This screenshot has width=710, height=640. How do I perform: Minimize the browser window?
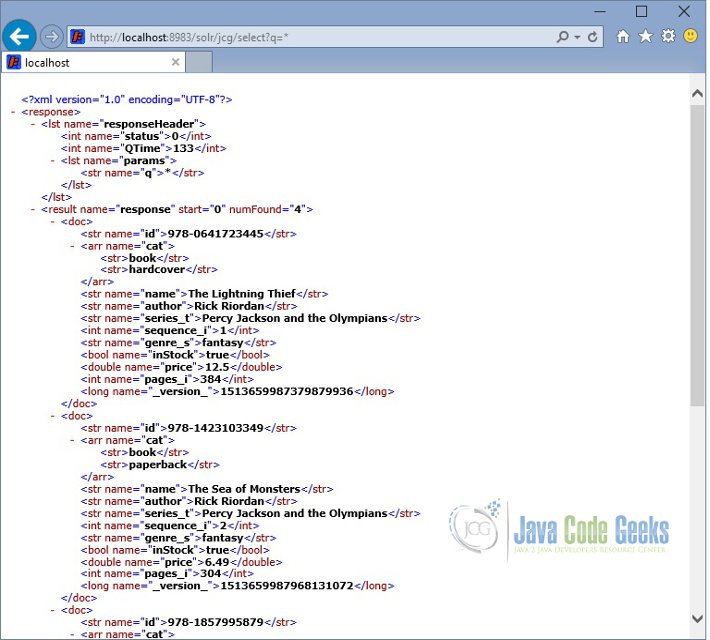tap(600, 11)
